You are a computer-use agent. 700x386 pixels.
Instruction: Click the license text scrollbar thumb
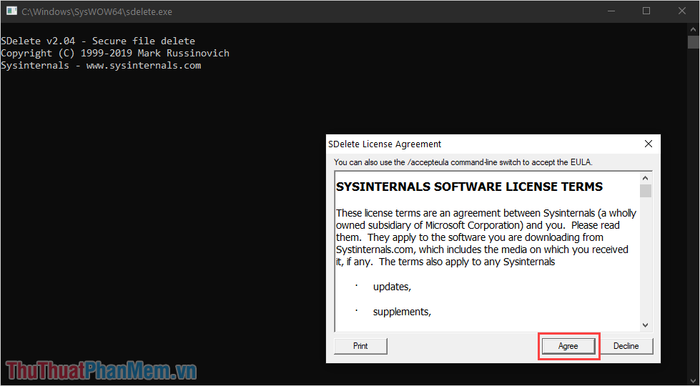(x=645, y=191)
